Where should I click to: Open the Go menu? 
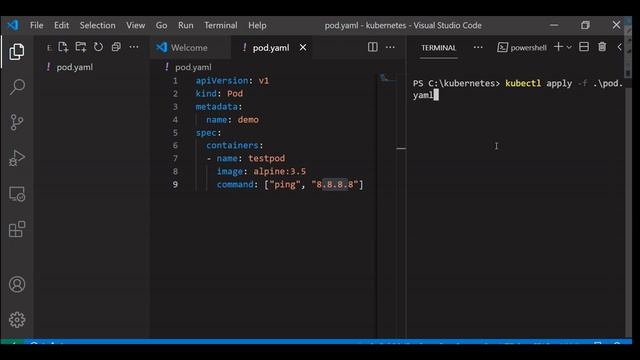point(161,25)
